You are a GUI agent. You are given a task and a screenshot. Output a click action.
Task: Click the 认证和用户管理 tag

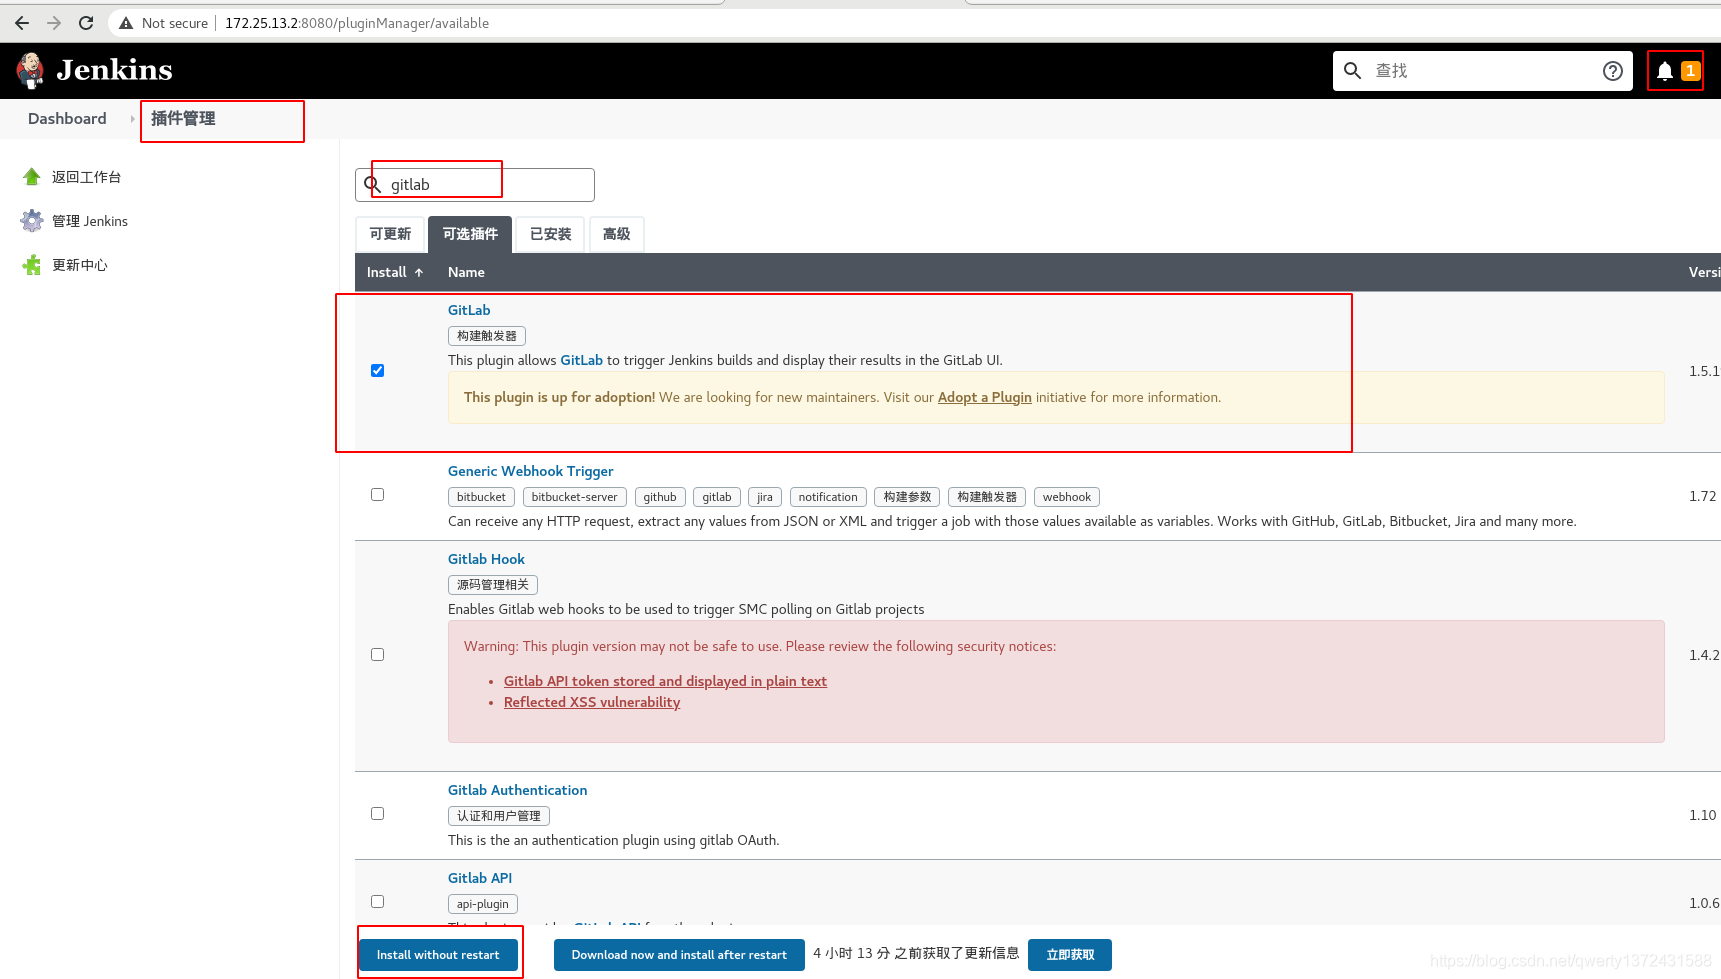pyautogui.click(x=499, y=816)
